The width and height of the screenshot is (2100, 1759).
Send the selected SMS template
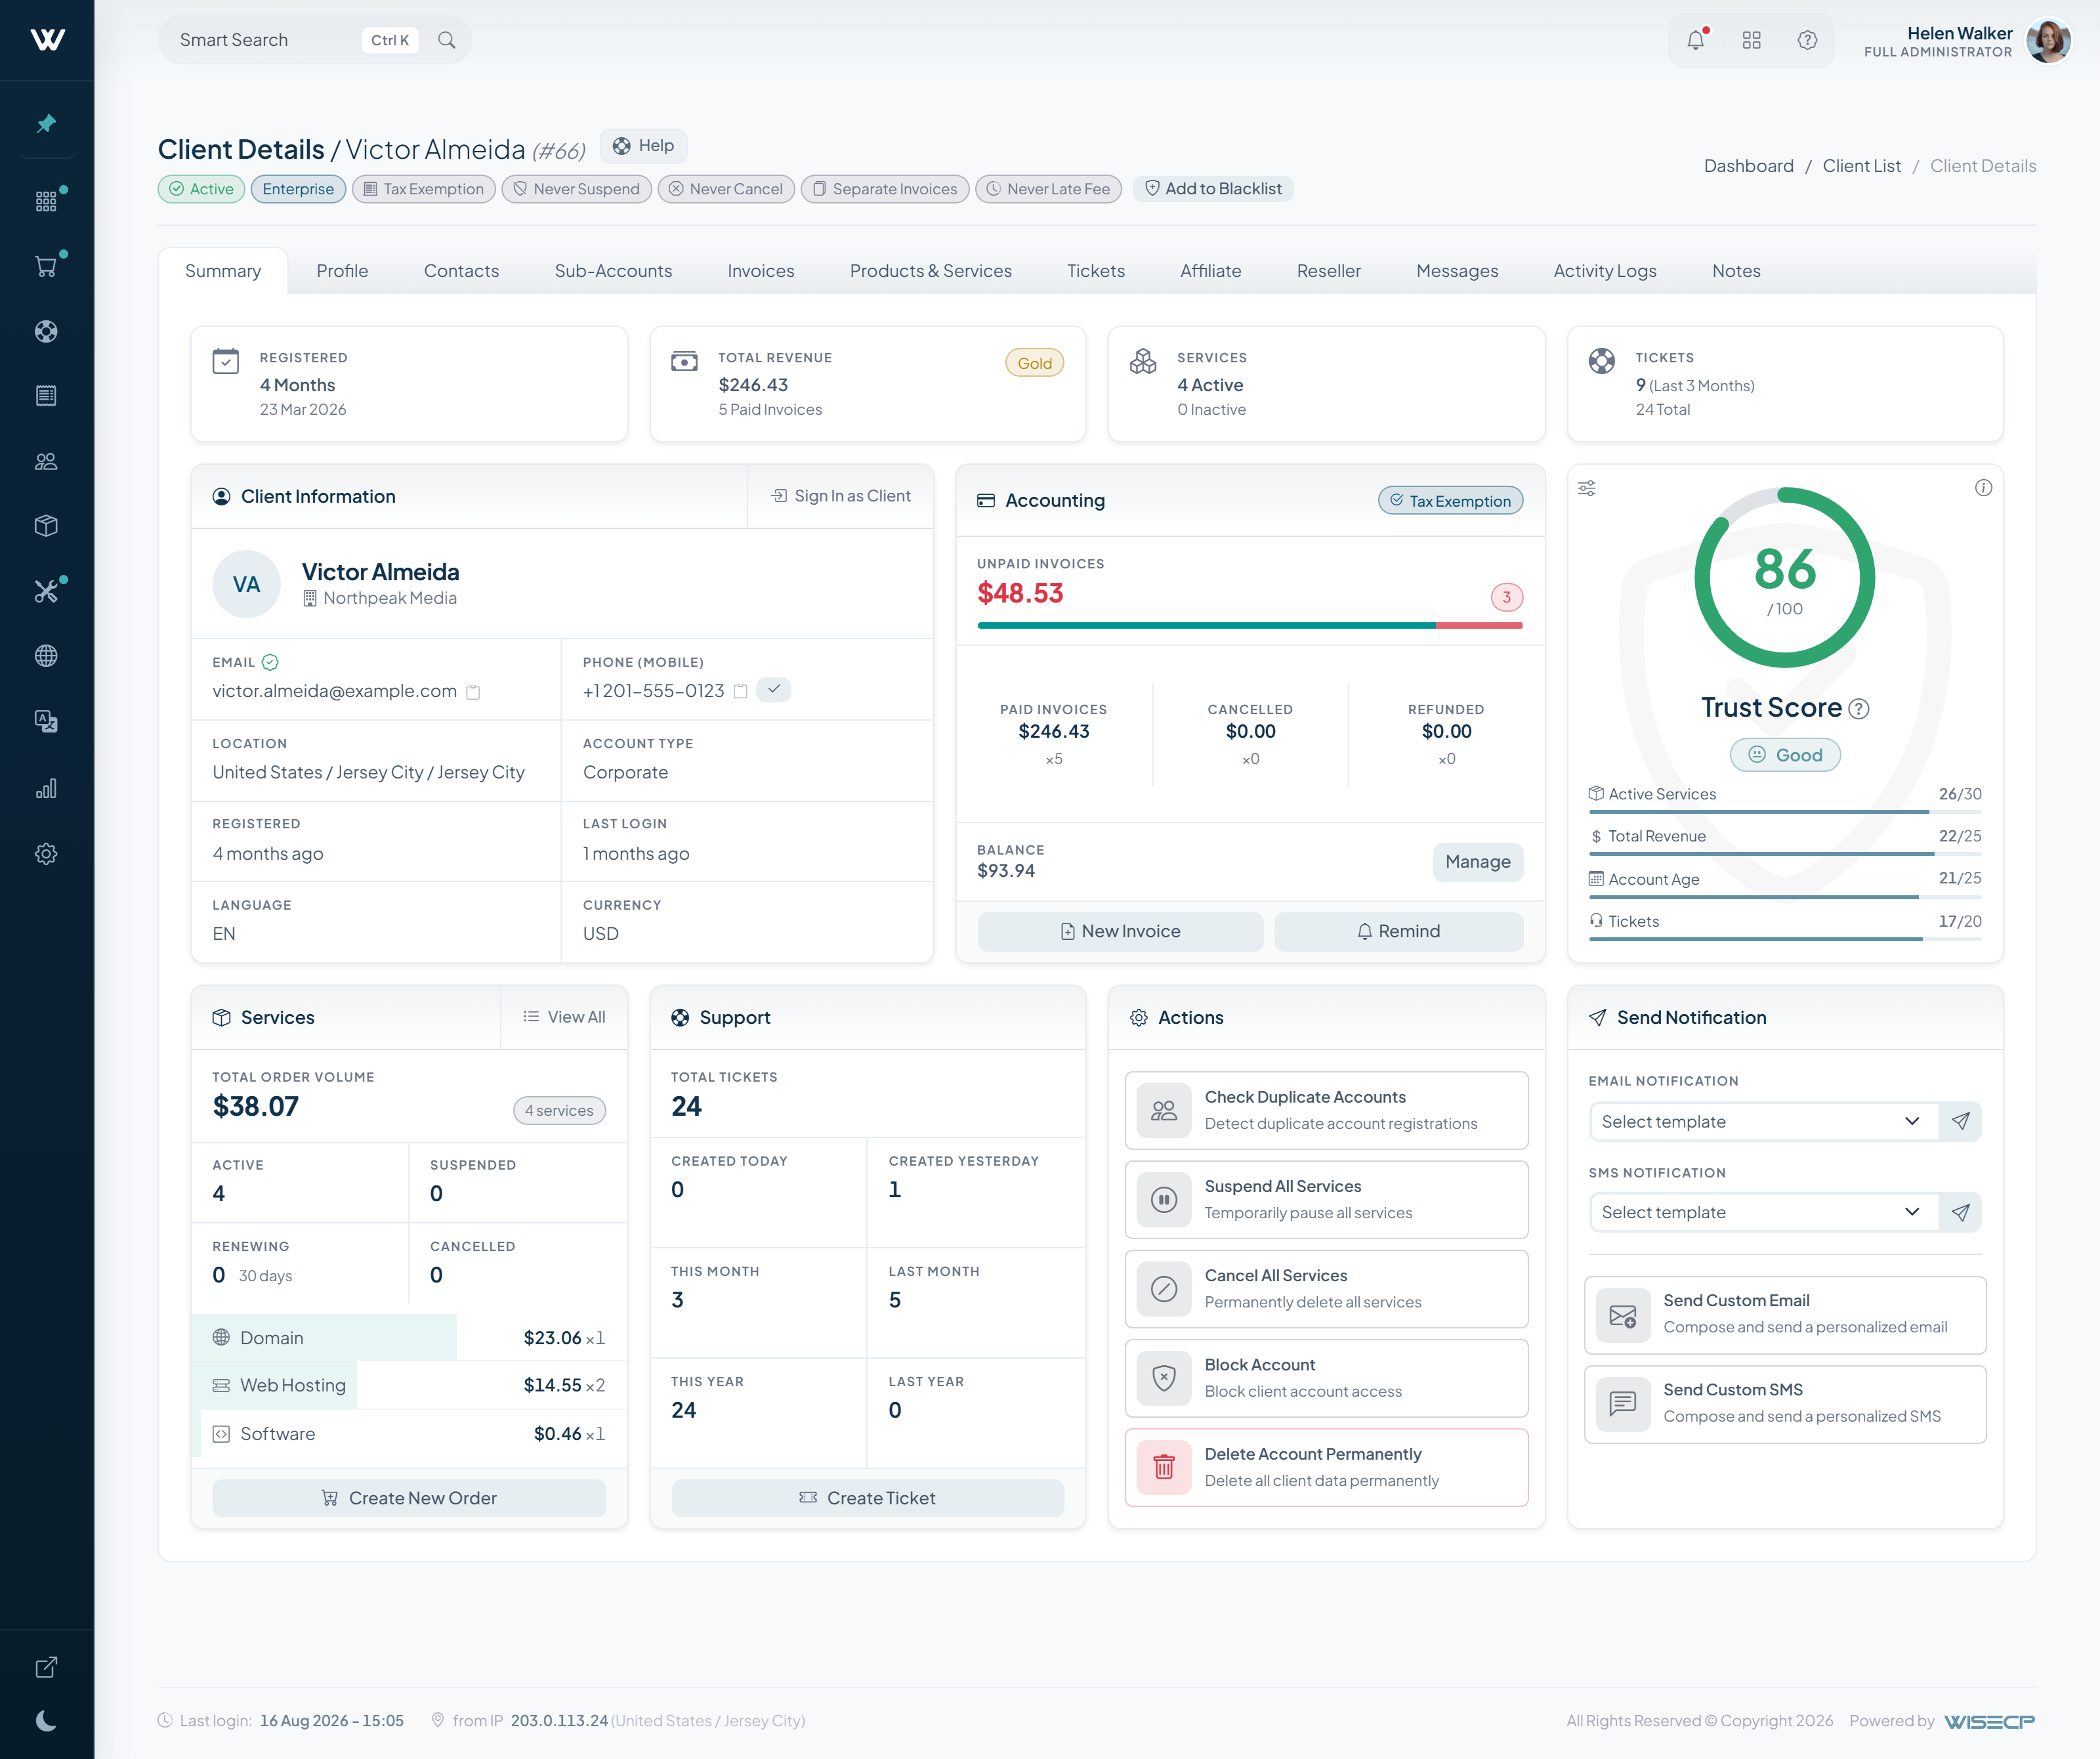point(1961,1213)
